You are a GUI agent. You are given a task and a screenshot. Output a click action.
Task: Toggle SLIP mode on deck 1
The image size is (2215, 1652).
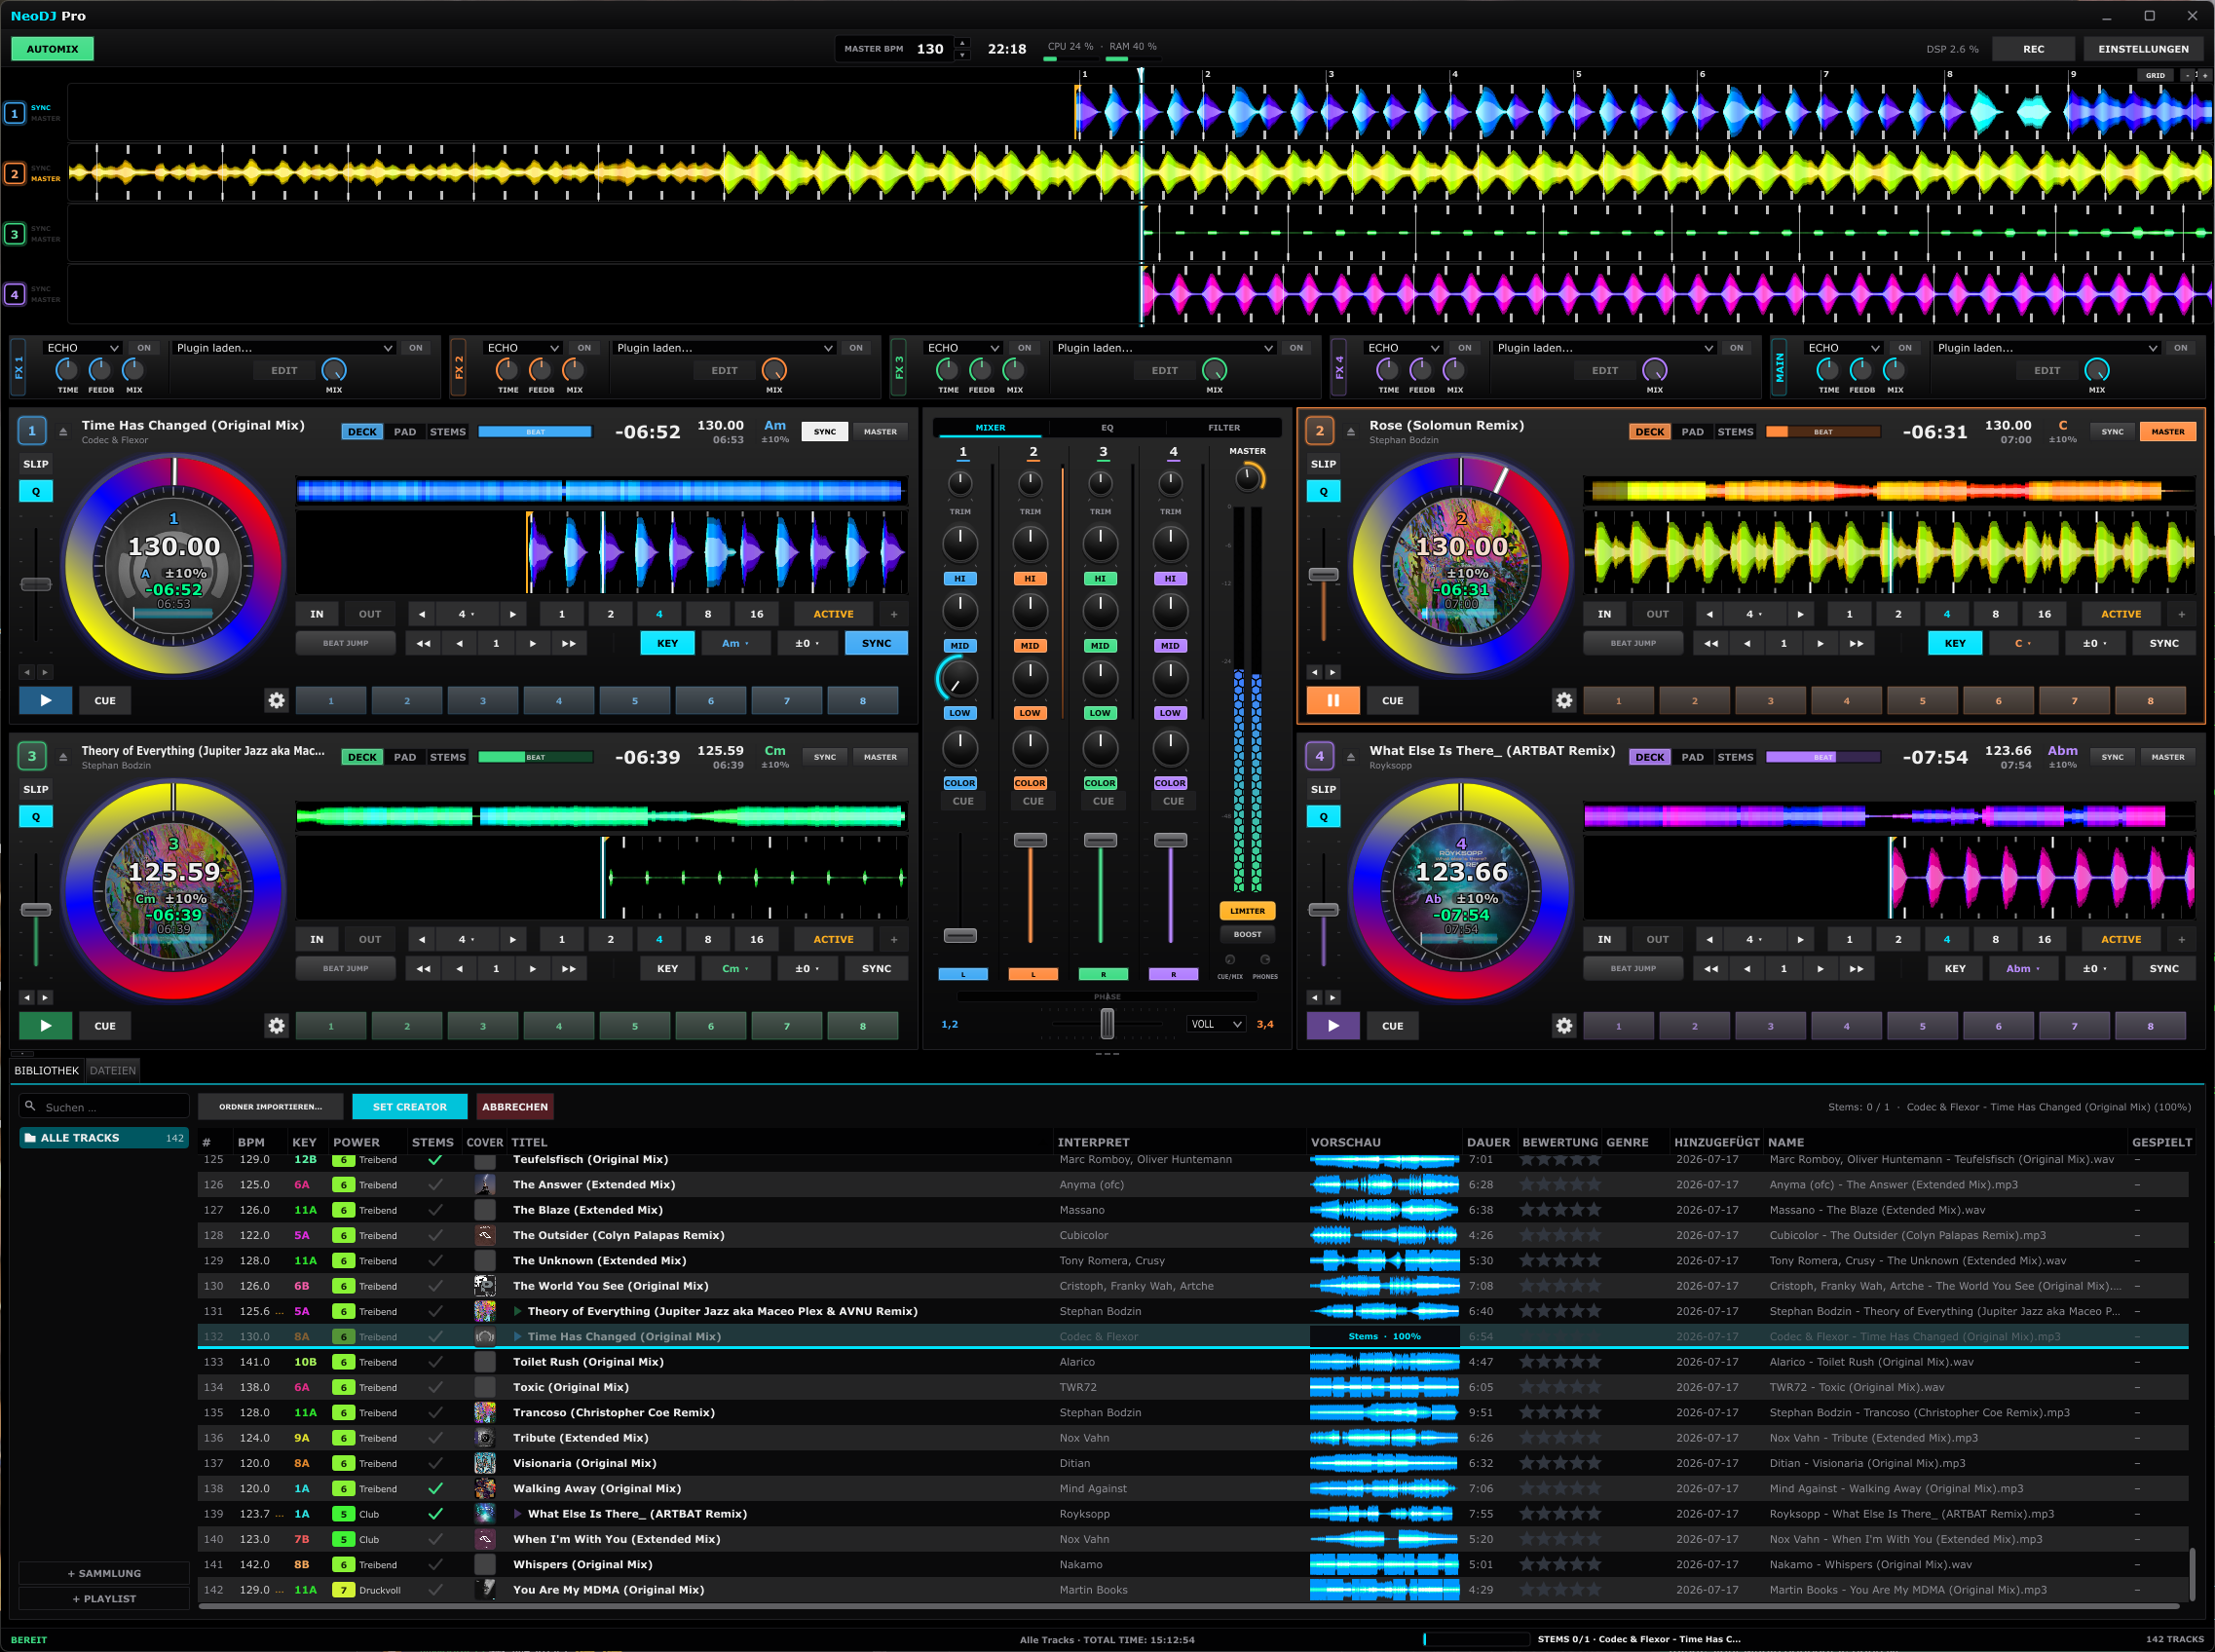pos(36,464)
